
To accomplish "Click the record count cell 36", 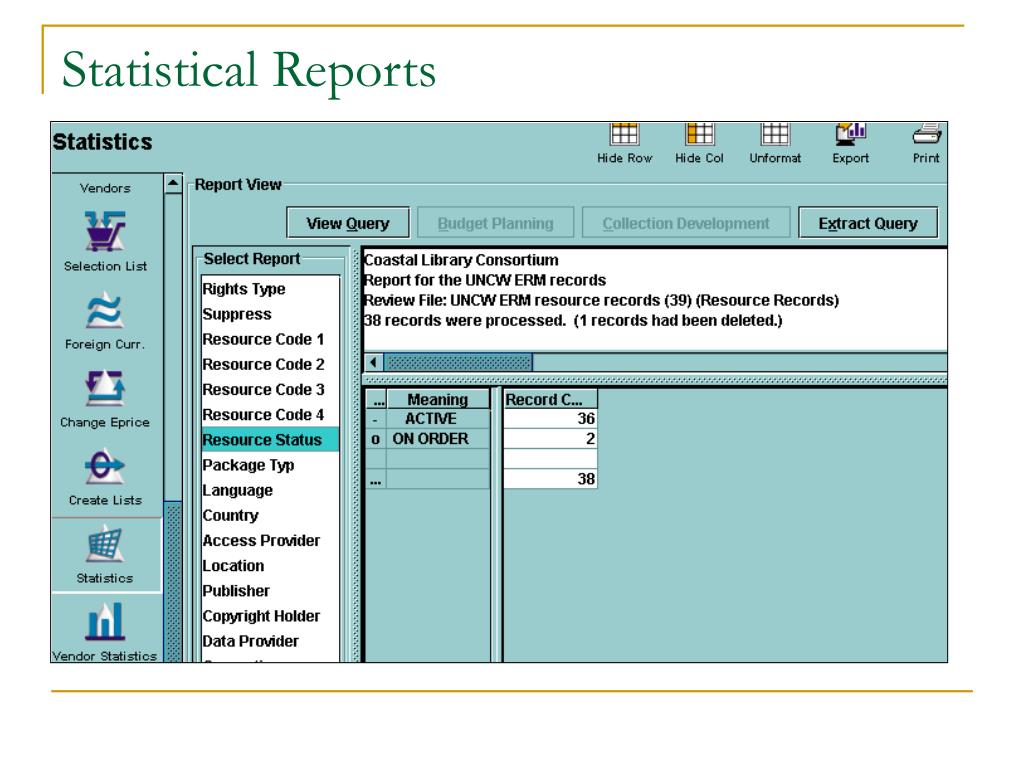I will [x=550, y=419].
